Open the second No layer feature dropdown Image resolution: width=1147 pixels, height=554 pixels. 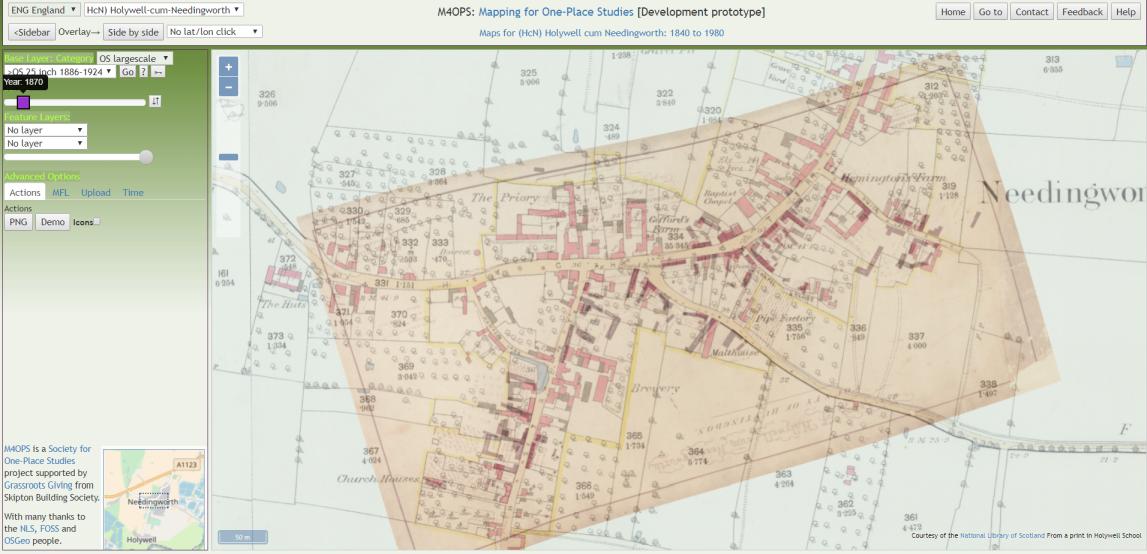point(45,143)
